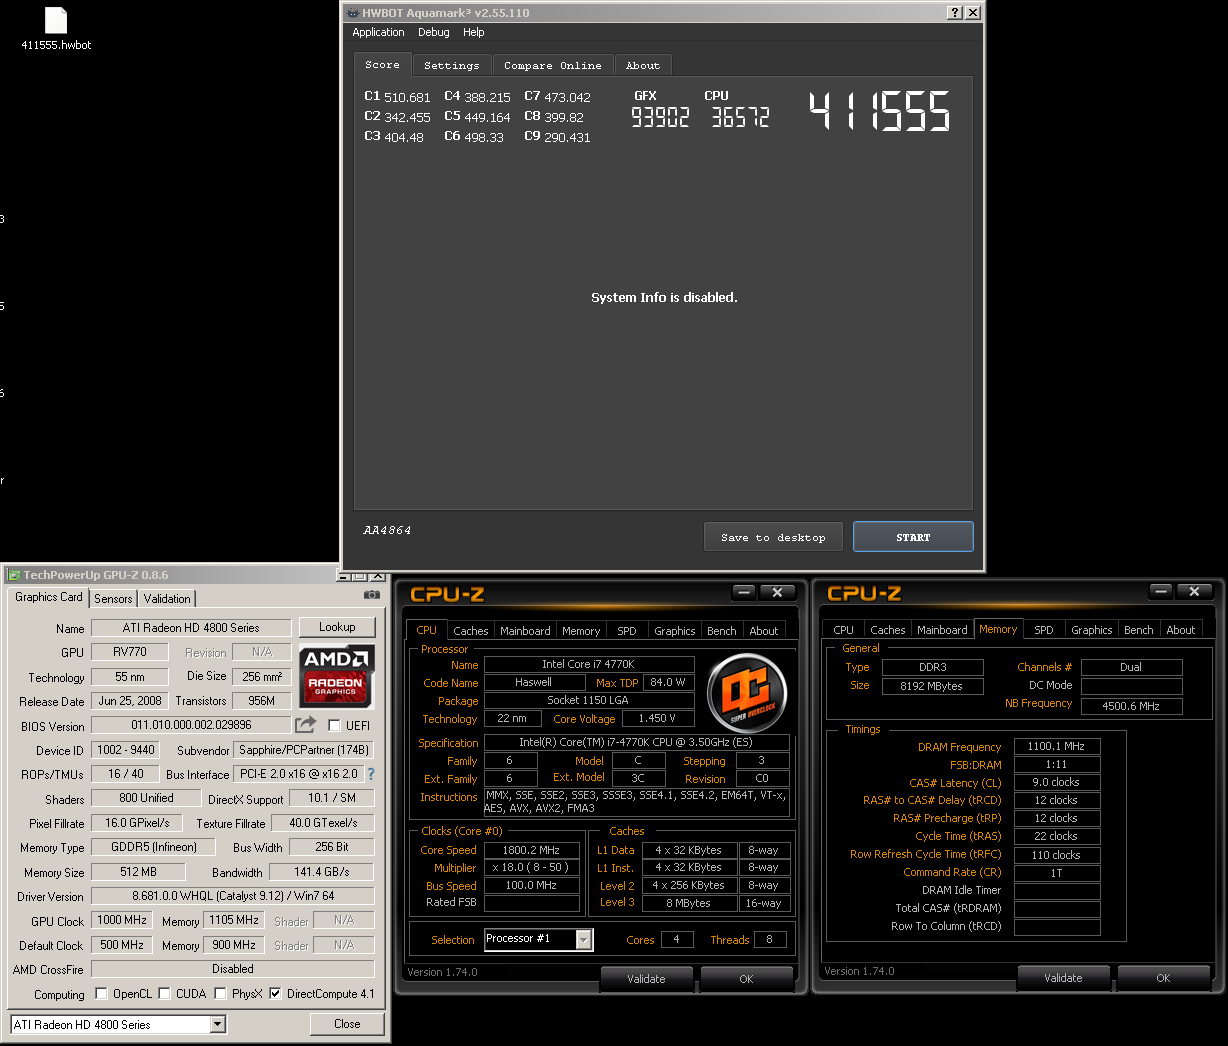The image size is (1228, 1046).
Task: Switch to the Settings tab in Aquamark
Action: click(x=452, y=65)
